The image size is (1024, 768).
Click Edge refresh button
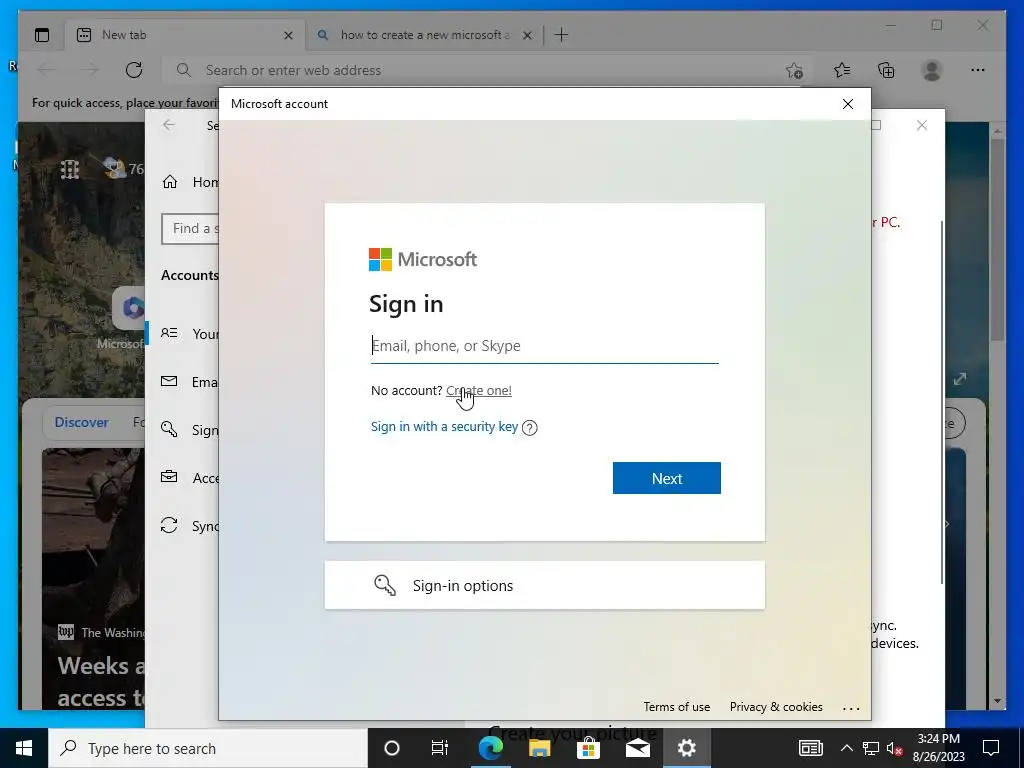point(134,70)
